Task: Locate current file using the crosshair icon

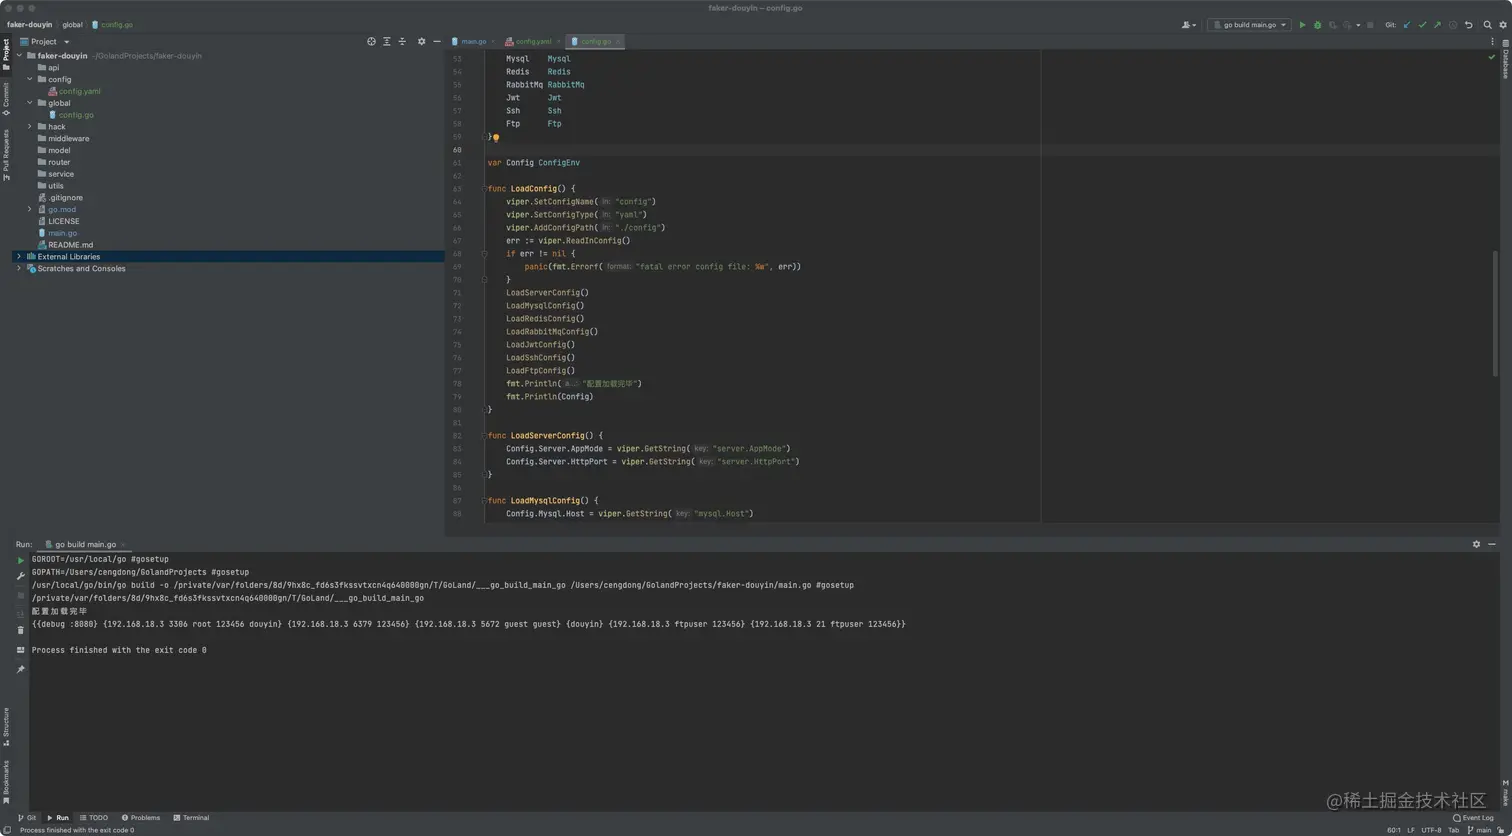Action: click(371, 41)
